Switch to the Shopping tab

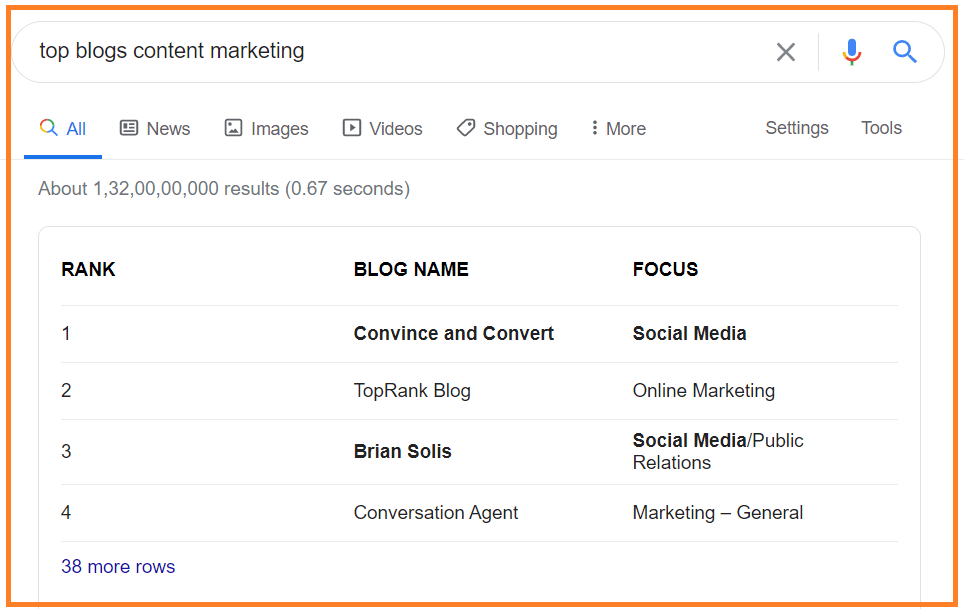click(x=507, y=128)
